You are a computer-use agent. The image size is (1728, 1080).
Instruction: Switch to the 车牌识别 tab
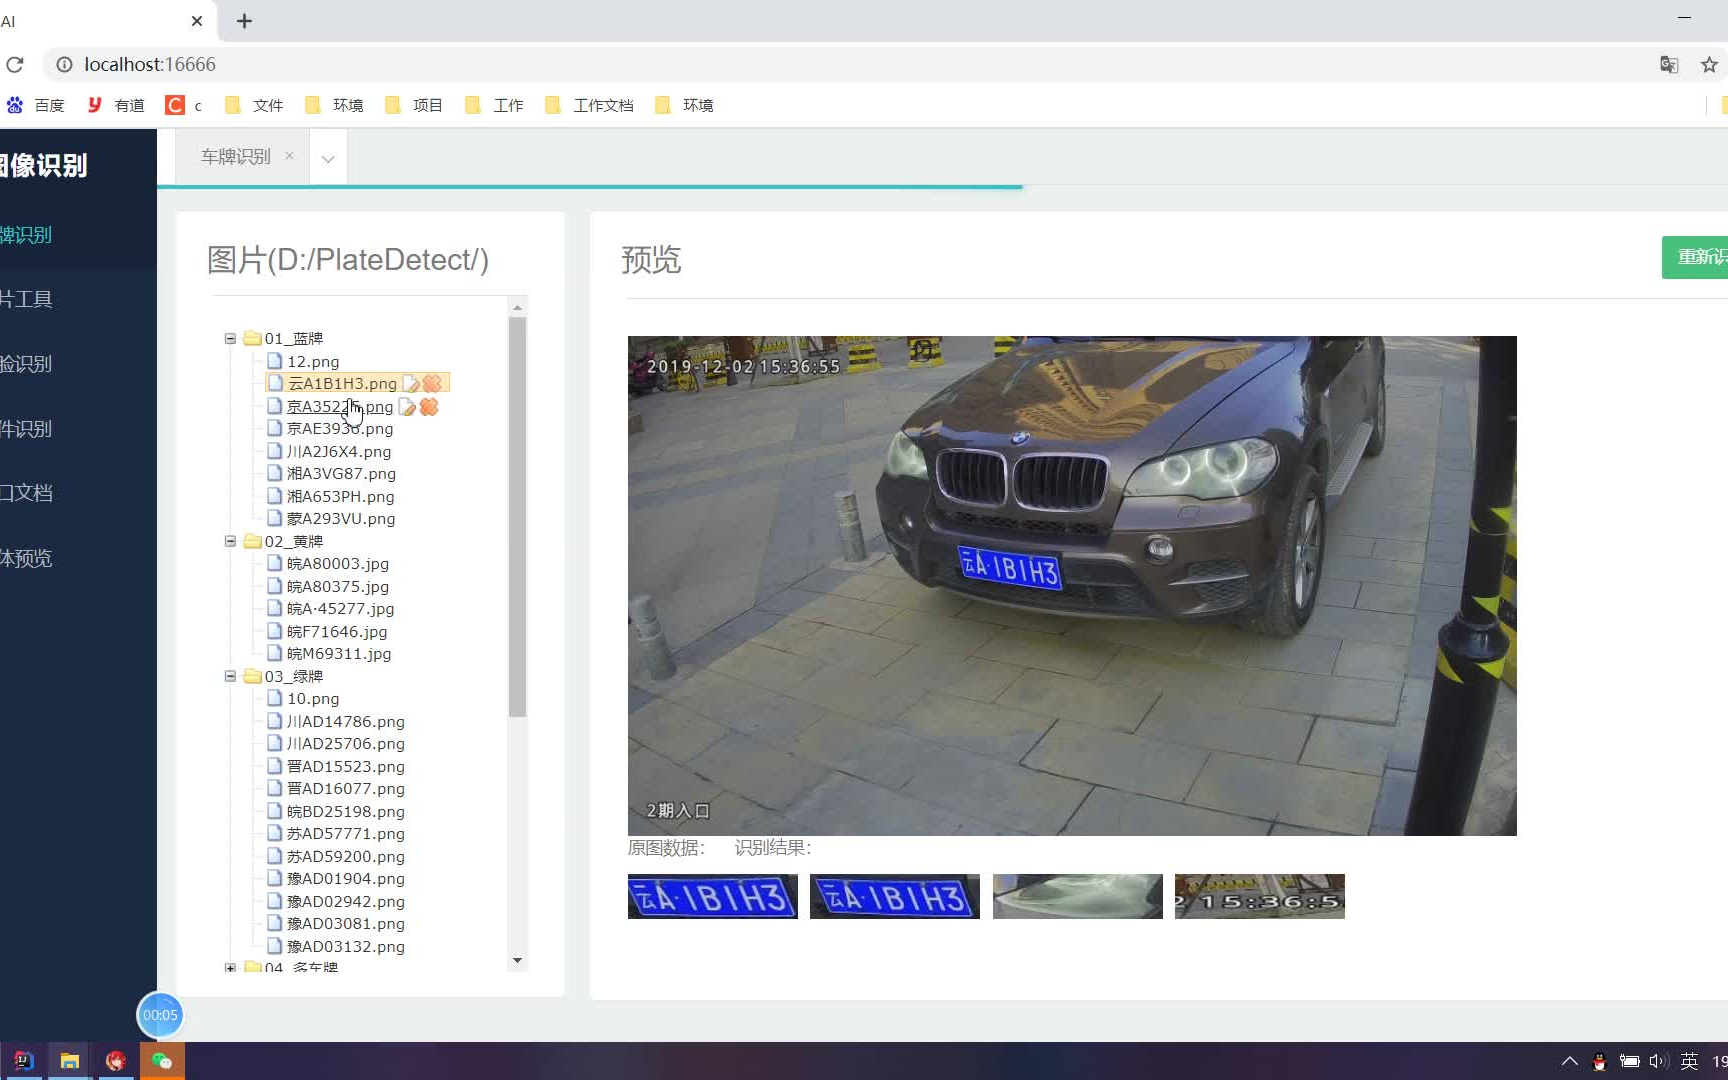pyautogui.click(x=236, y=157)
